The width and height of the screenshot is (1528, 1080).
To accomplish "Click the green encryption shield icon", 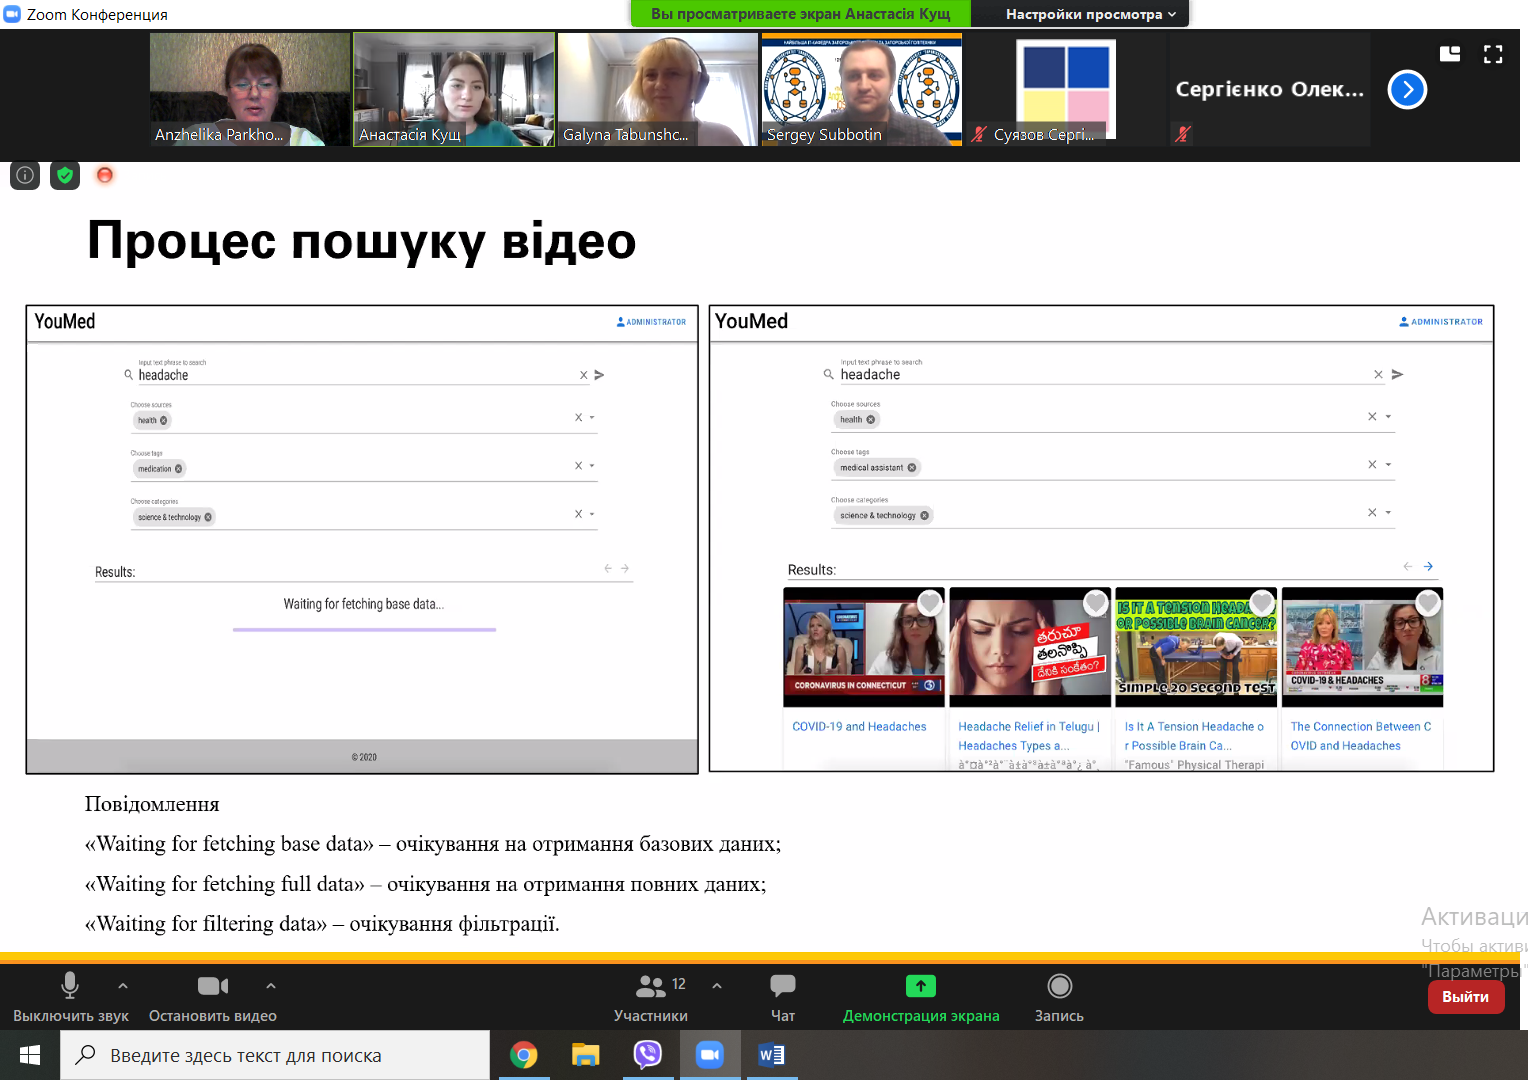I will point(65,176).
